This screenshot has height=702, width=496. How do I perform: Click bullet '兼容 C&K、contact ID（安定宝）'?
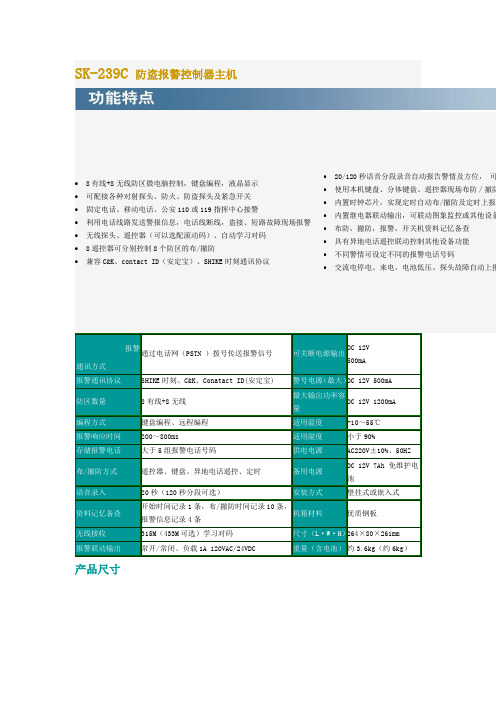178,261
